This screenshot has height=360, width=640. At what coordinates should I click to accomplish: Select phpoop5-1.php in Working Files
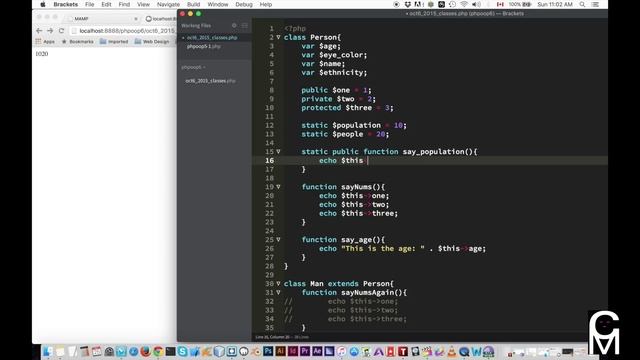204,47
